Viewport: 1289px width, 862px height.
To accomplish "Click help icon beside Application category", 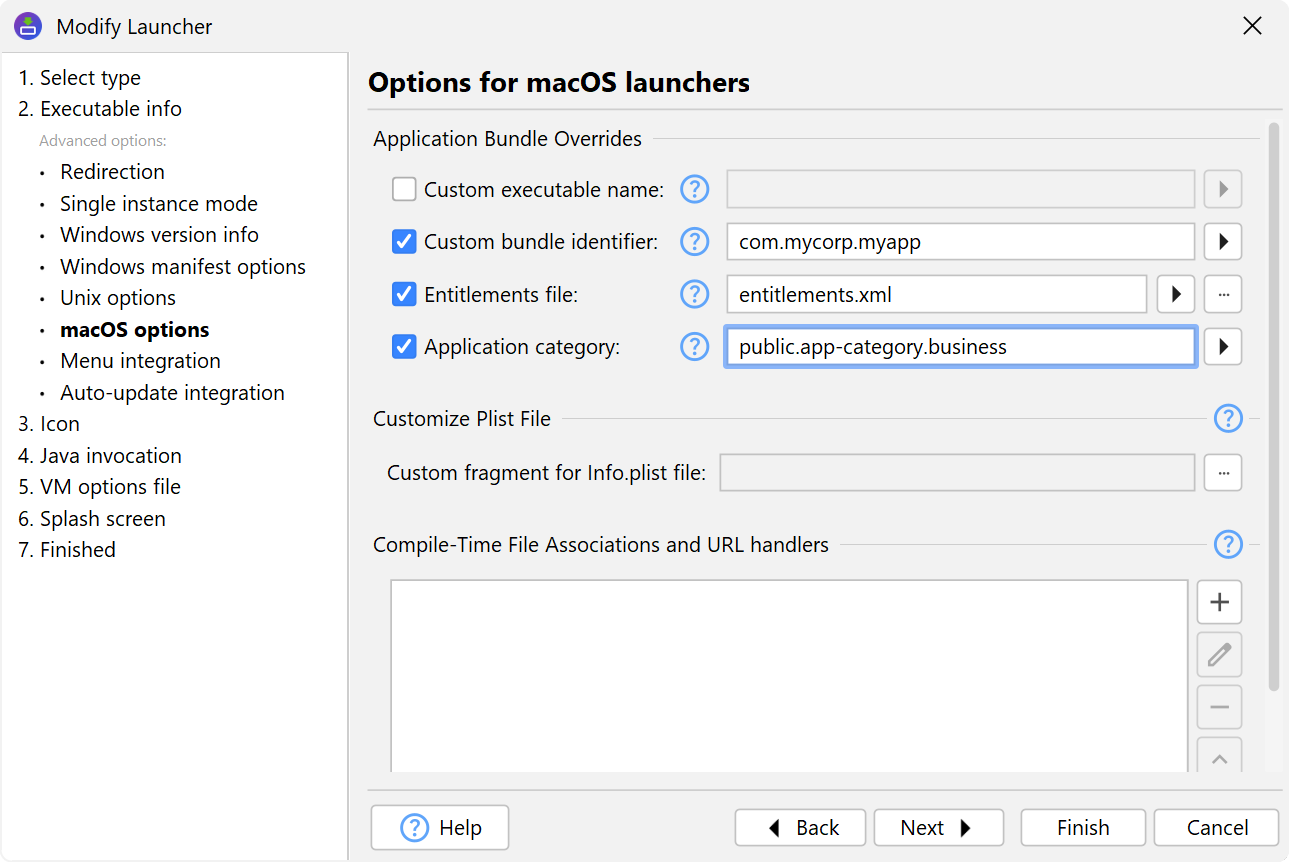I will click(x=694, y=347).
